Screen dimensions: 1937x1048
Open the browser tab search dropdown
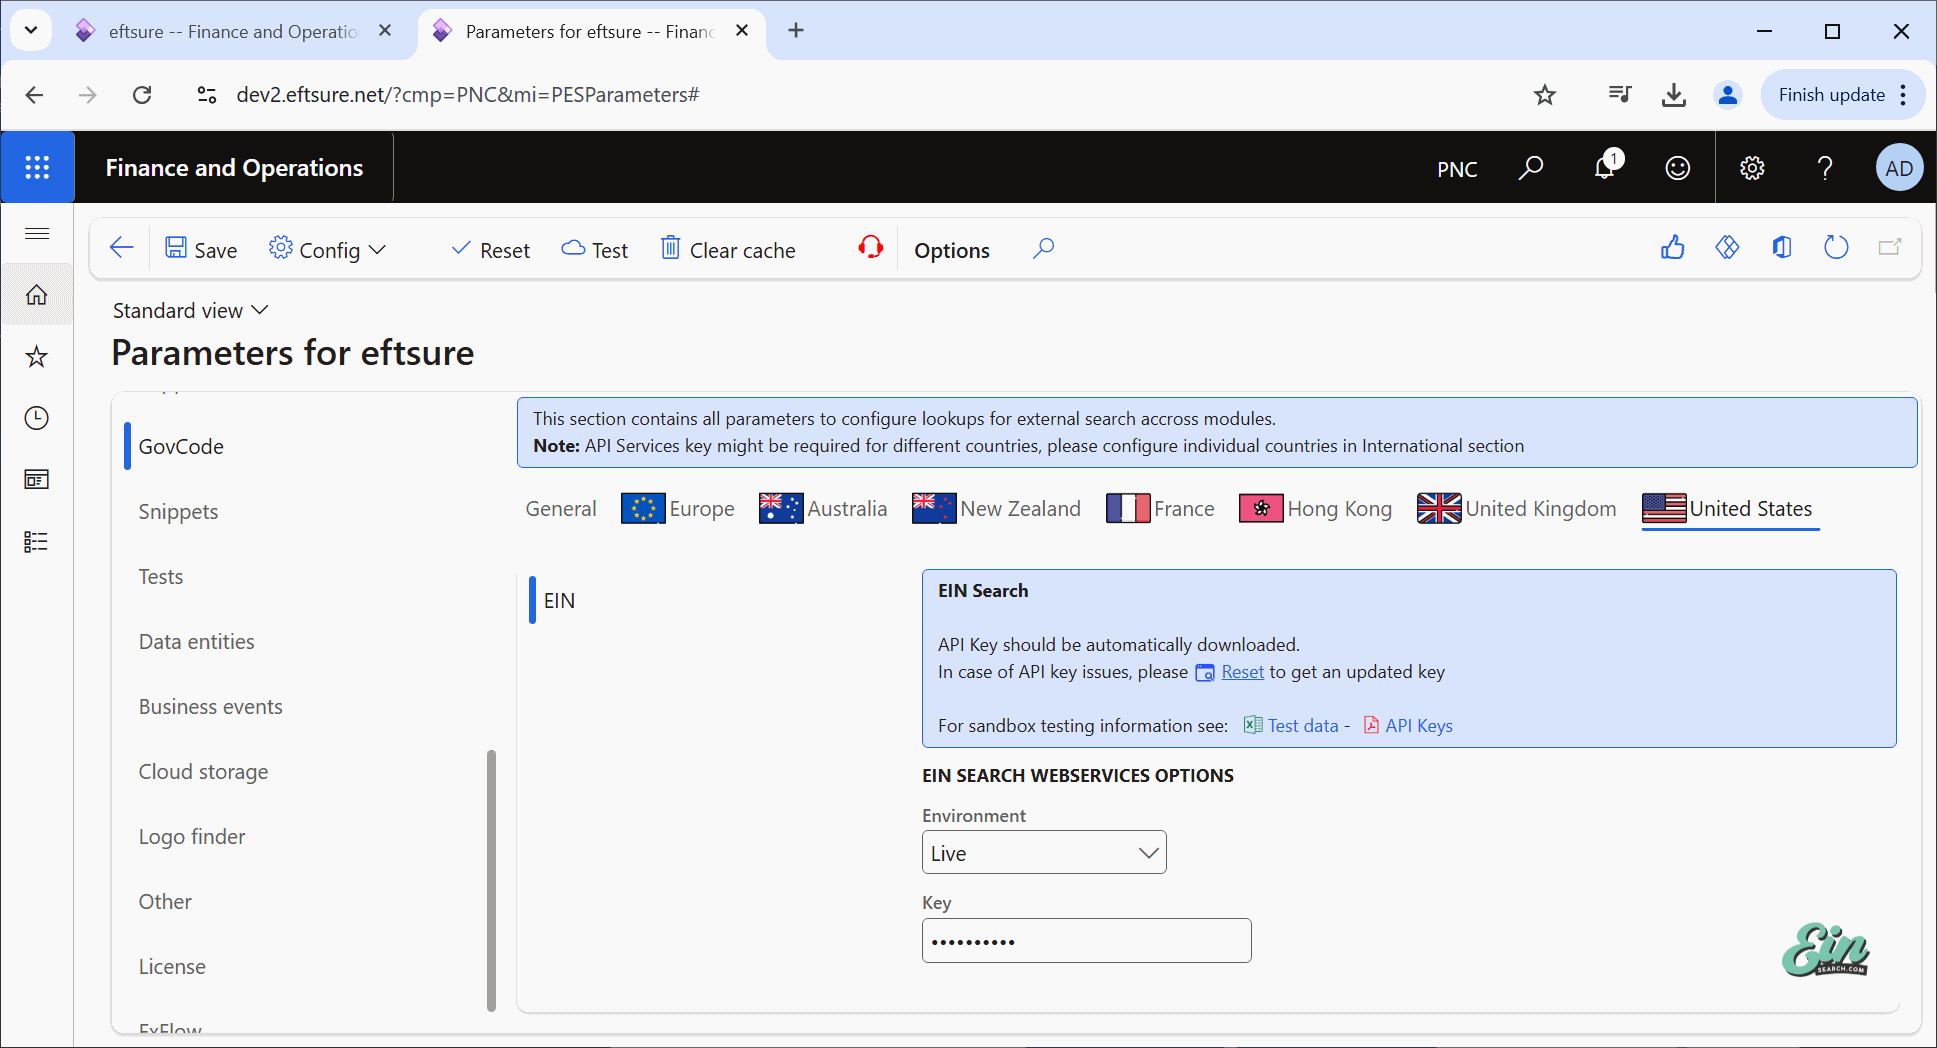[31, 31]
